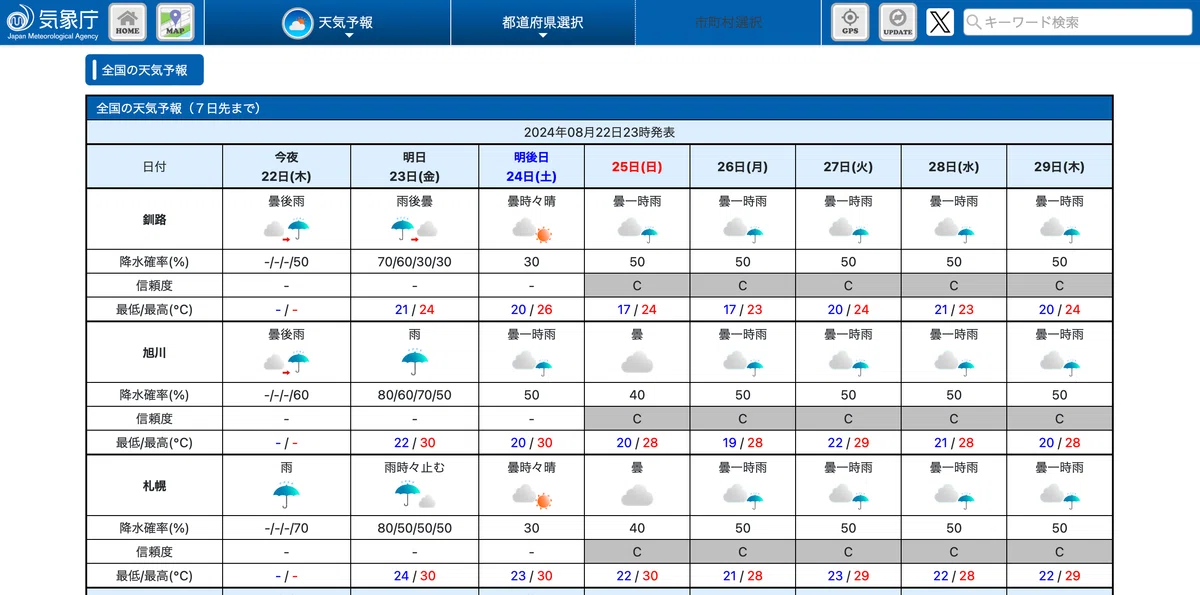
Task: Click 旭川 23日 rain umbrella icon
Action: 414,362
